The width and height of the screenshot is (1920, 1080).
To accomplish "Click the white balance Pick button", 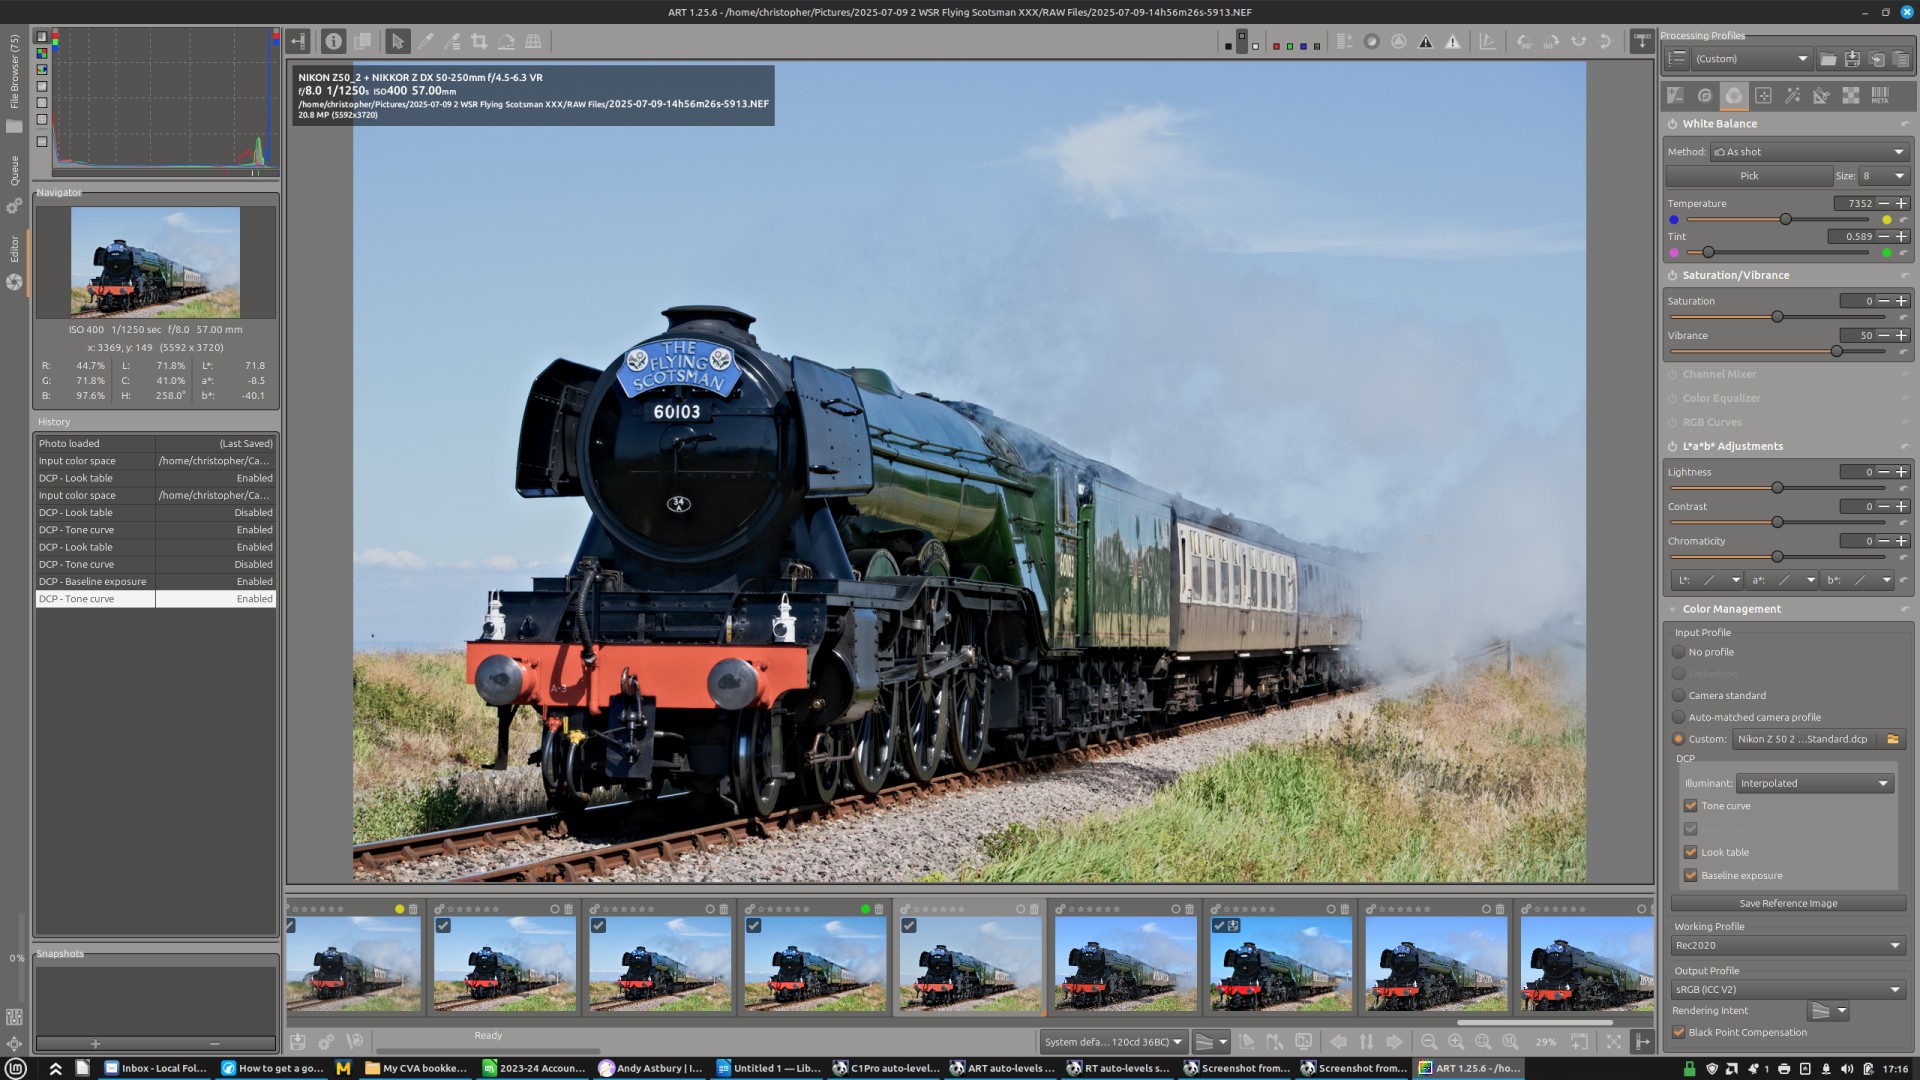I will click(1748, 176).
